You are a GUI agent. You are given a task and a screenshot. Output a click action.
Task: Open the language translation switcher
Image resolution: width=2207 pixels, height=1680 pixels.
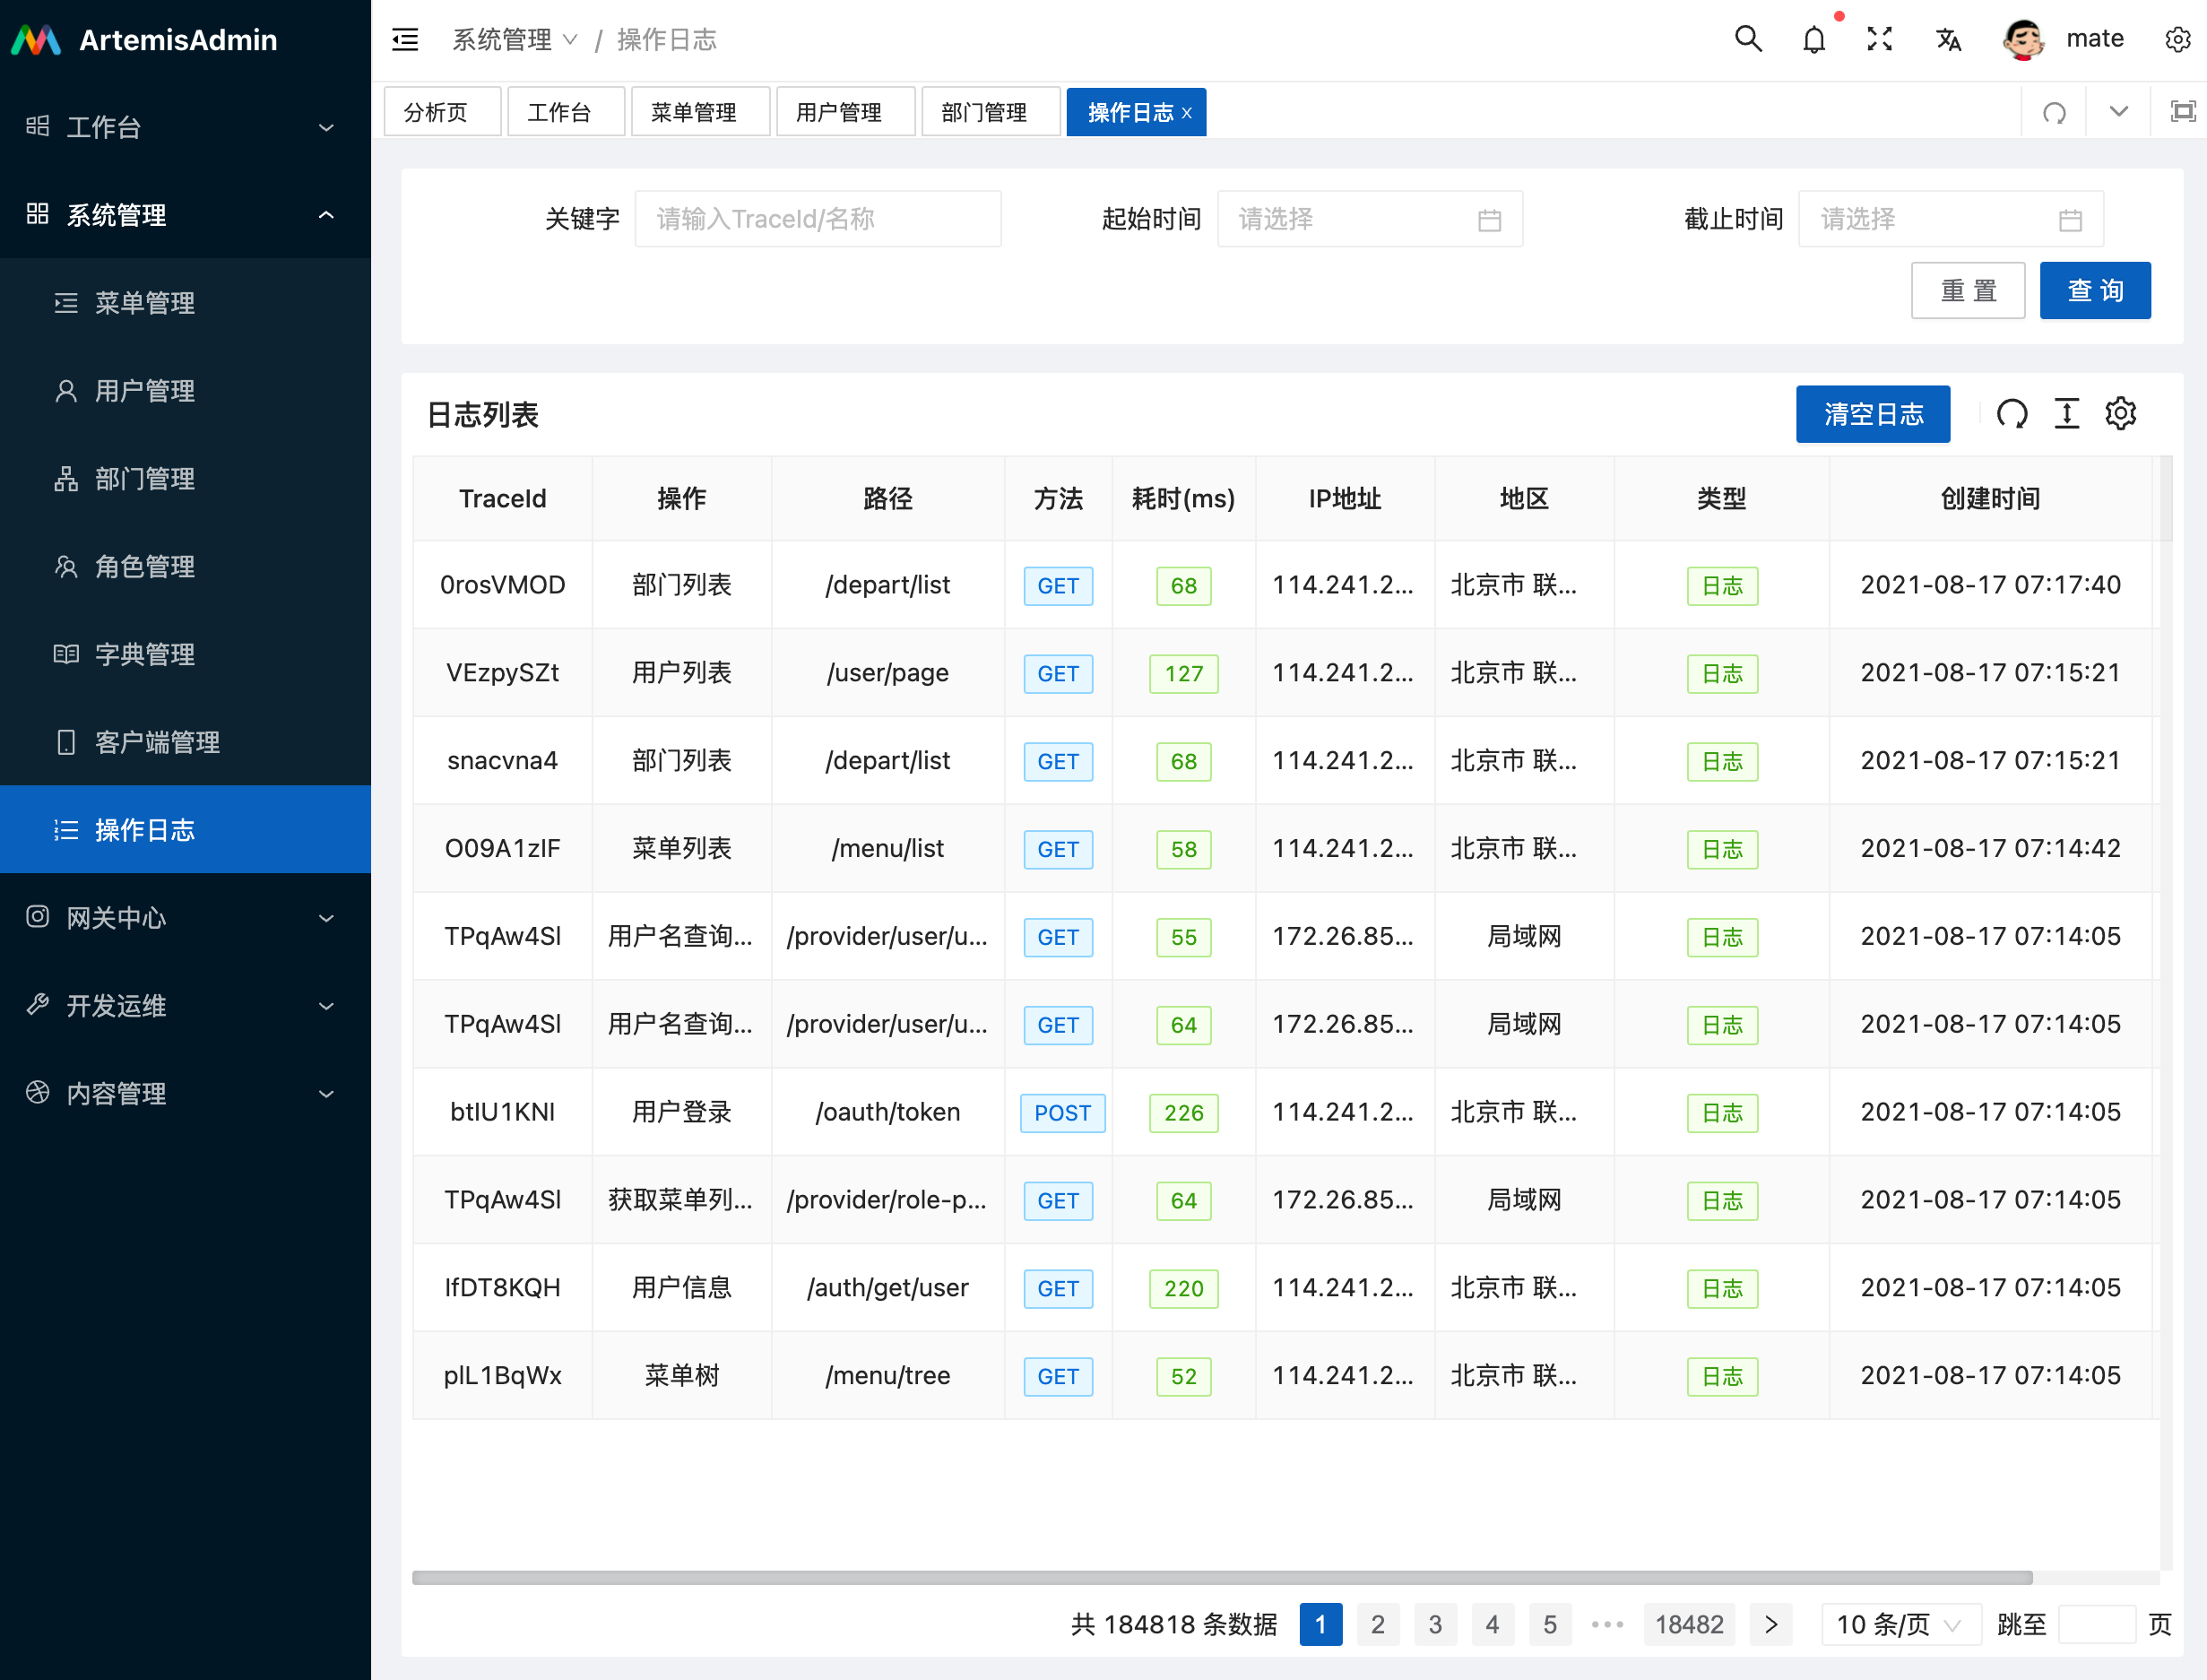1947,40
